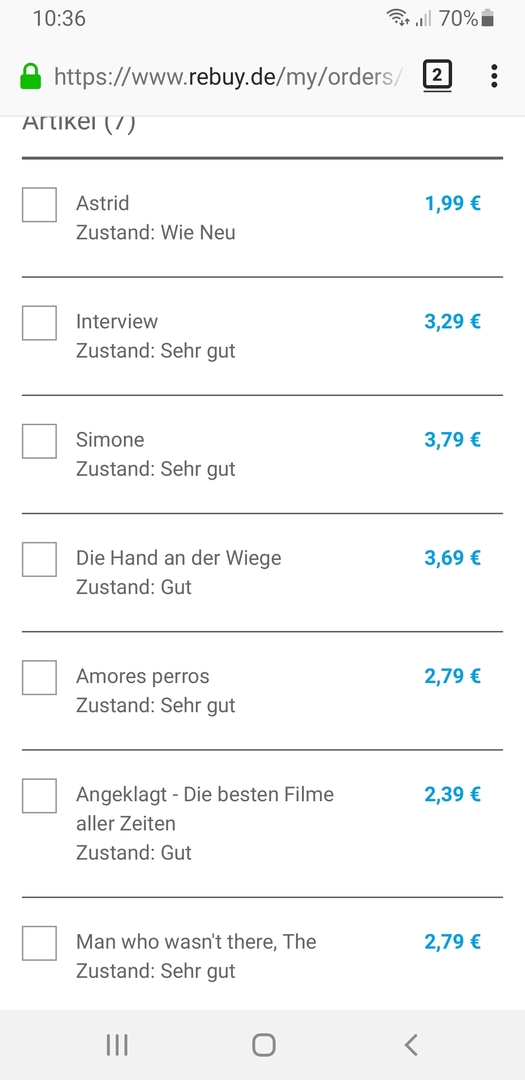The height and width of the screenshot is (1080, 525).
Task: Tap the Die Hand an der Wiege title
Action: click(178, 558)
